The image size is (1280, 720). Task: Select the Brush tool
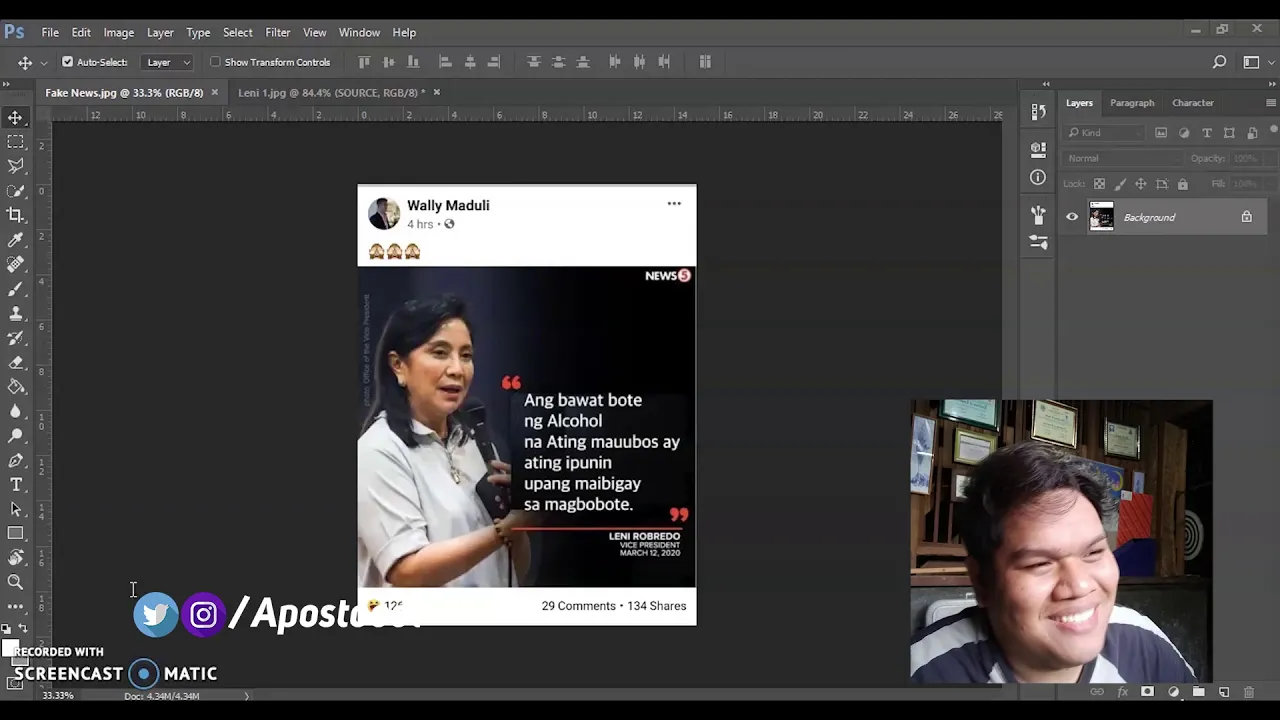[16, 289]
